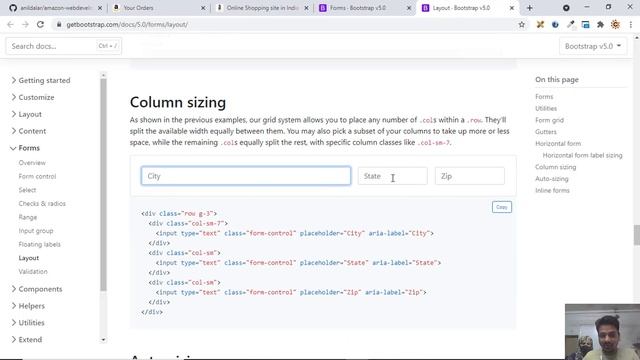Click the Zip input field
Screen dimensions: 640x360
(x=469, y=176)
